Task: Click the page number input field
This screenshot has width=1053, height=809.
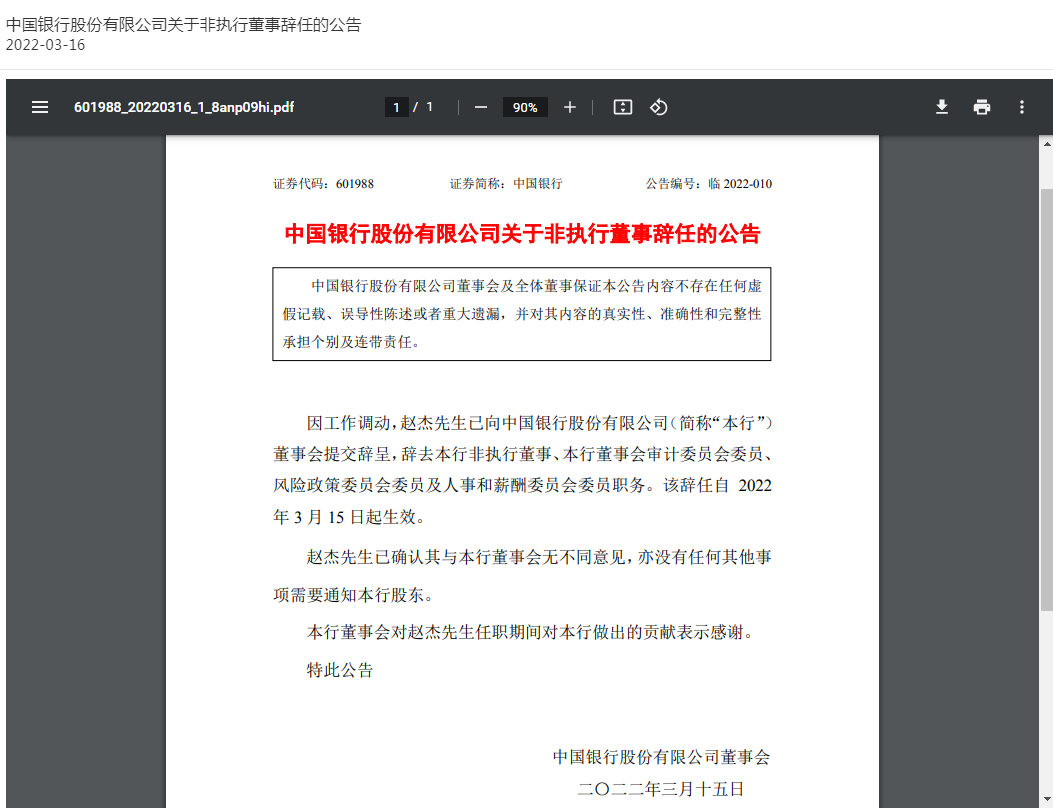Action: click(396, 107)
